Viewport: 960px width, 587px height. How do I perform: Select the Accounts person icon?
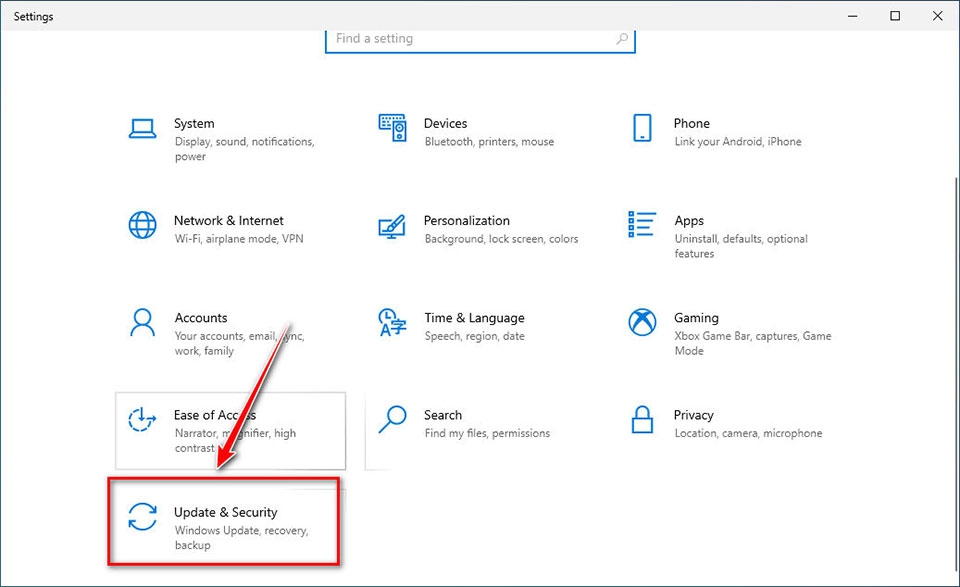coord(142,322)
